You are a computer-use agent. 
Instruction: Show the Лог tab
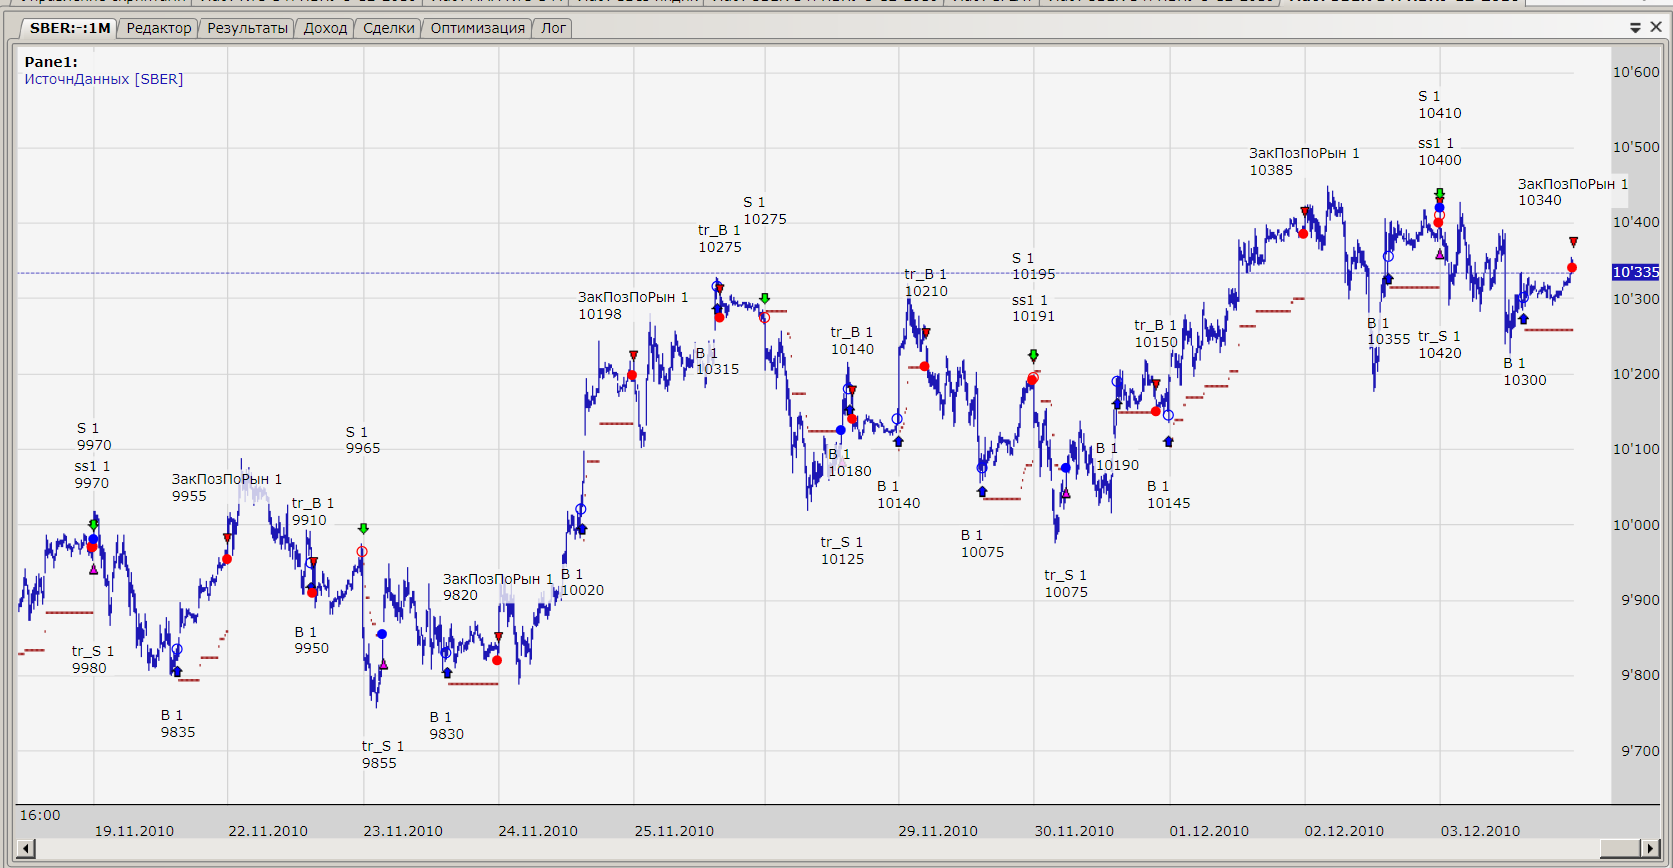click(x=553, y=28)
